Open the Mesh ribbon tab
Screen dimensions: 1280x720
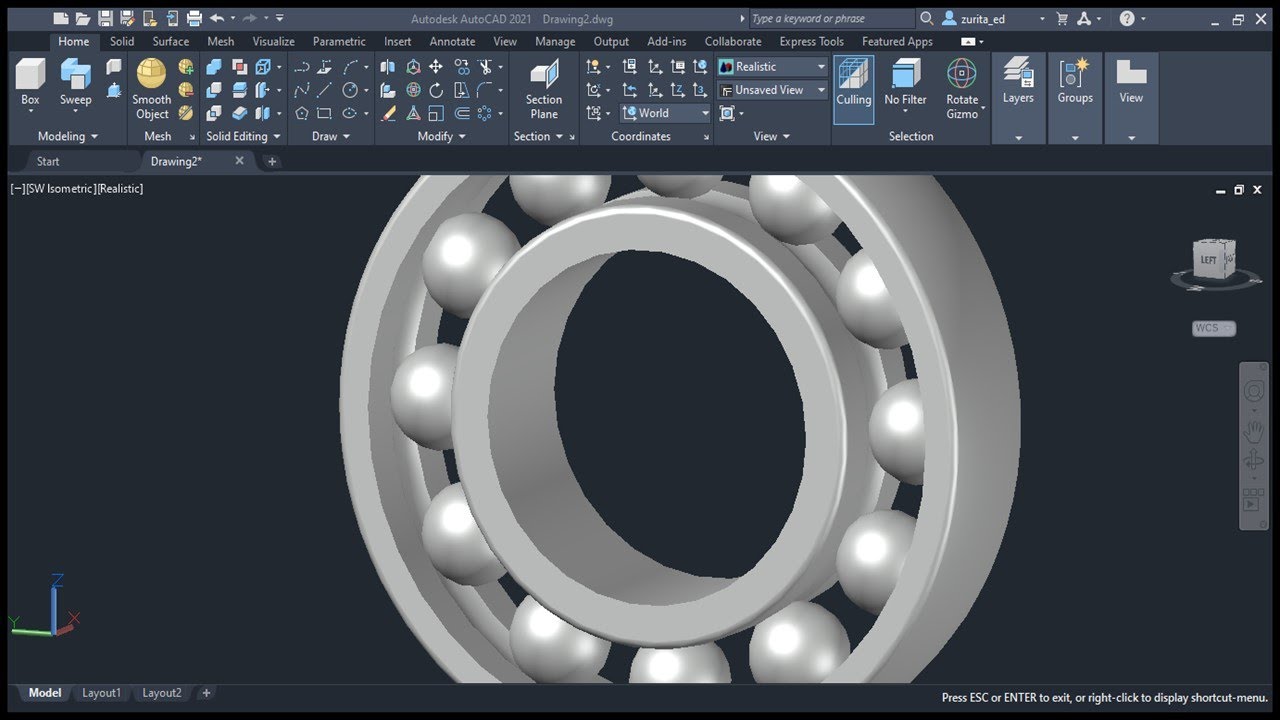point(221,41)
